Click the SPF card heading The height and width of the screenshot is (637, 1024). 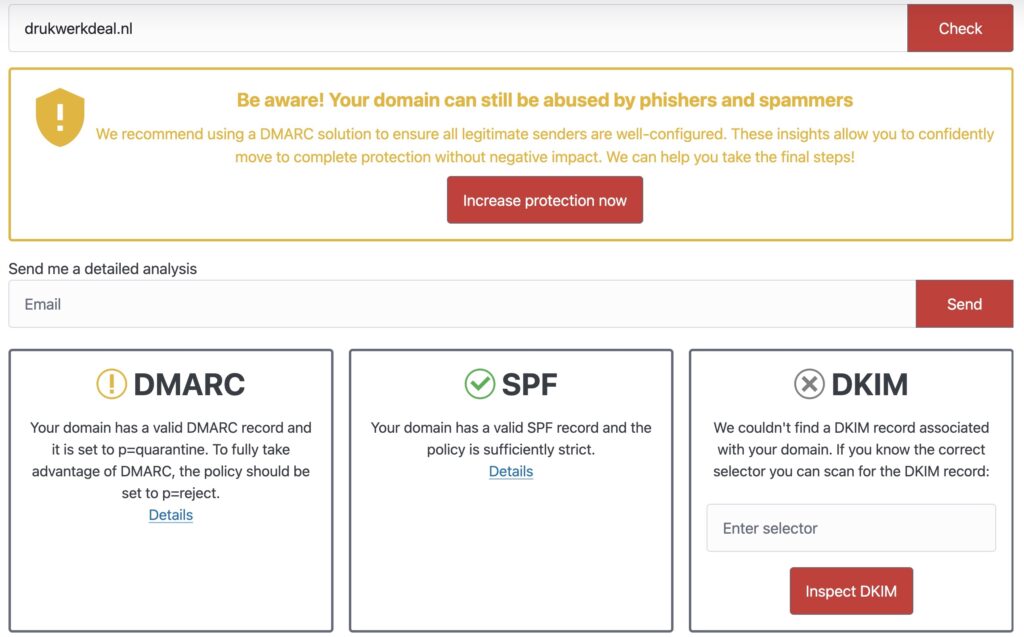[x=529, y=384]
